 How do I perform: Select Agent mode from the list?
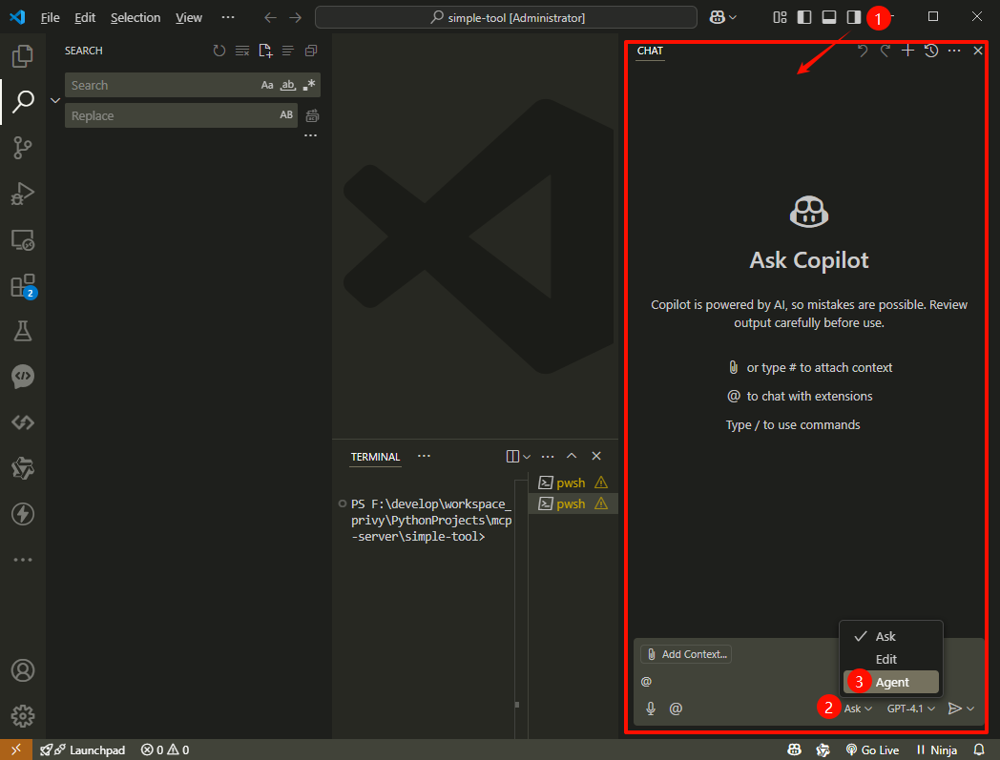click(892, 682)
